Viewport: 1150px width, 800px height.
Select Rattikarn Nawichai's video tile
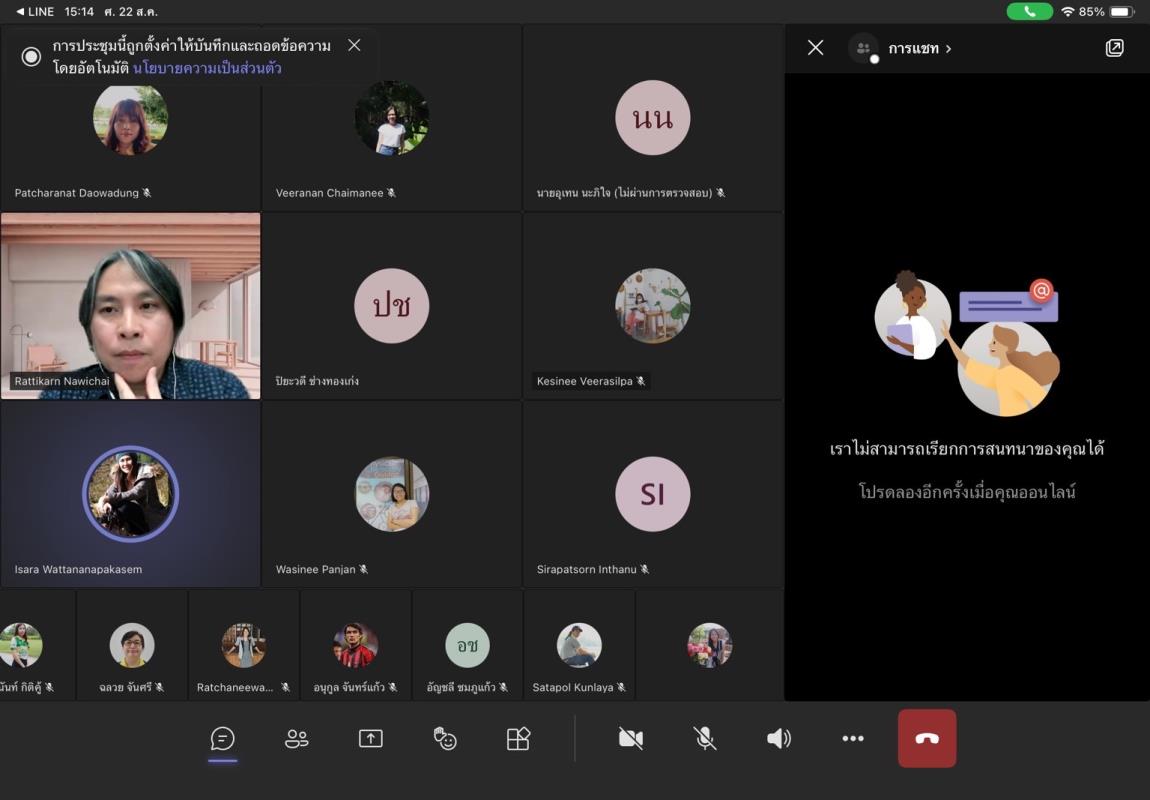click(131, 306)
